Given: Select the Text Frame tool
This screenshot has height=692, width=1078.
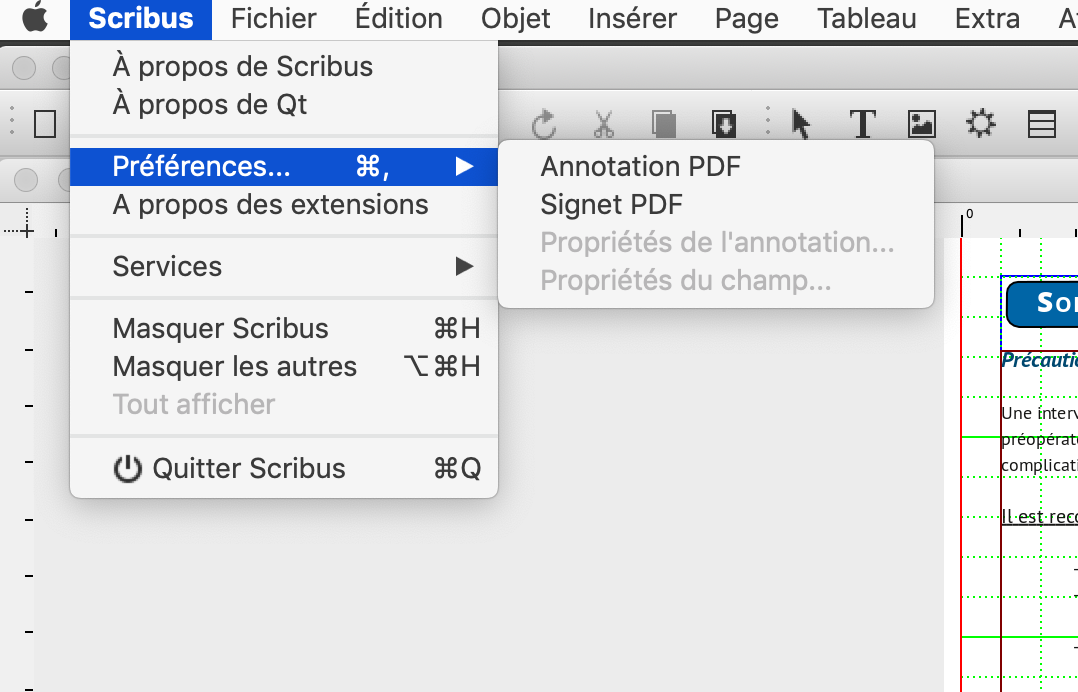Looking at the screenshot, I should click(x=862, y=123).
